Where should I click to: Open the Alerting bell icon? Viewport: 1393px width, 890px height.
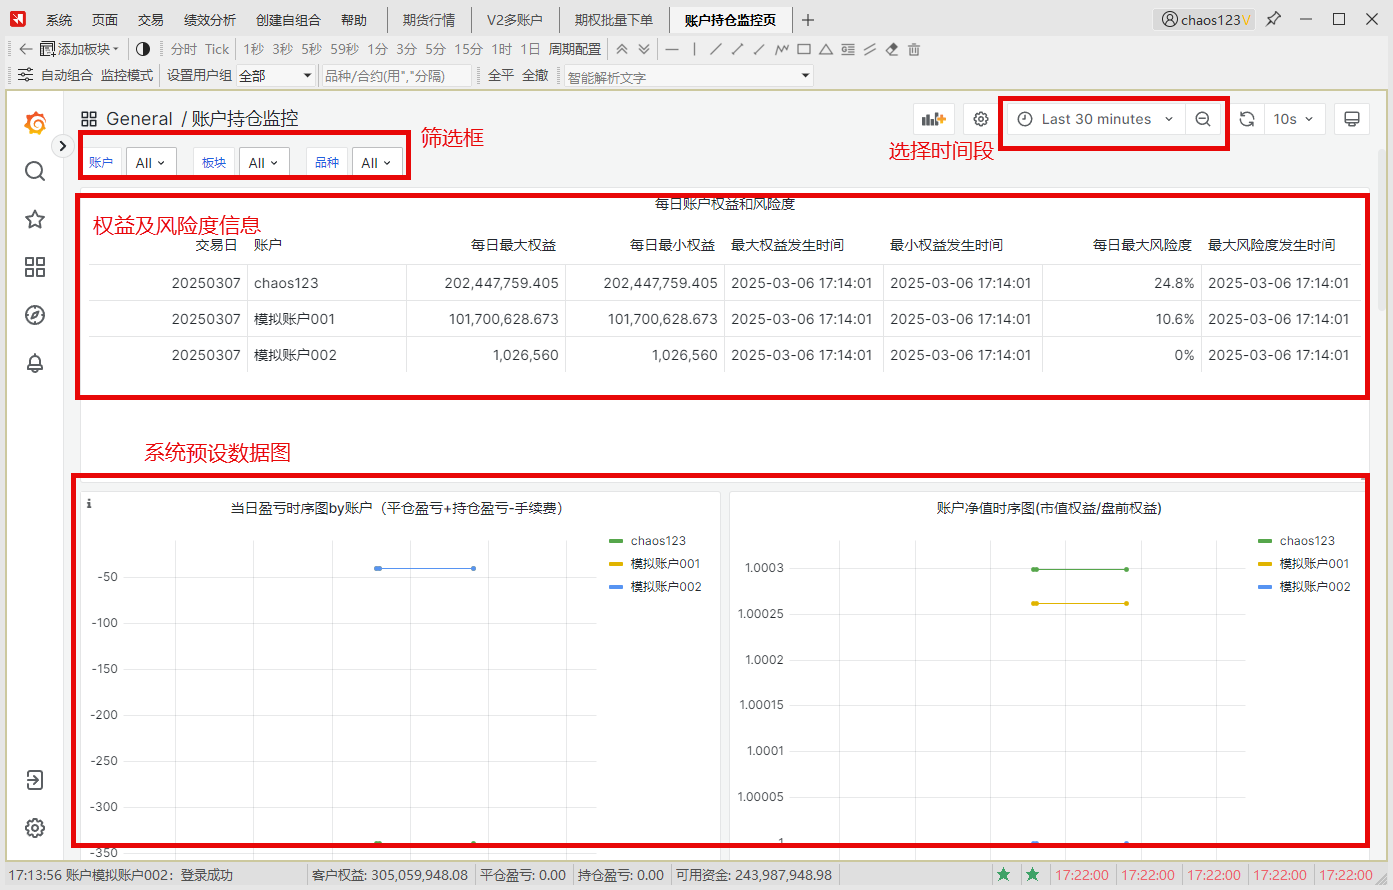pos(35,363)
